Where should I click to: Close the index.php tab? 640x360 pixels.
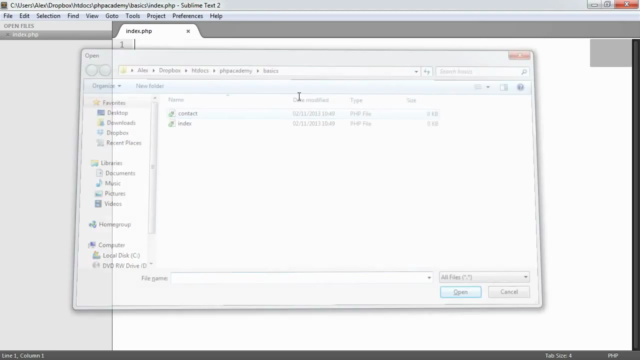(188, 31)
